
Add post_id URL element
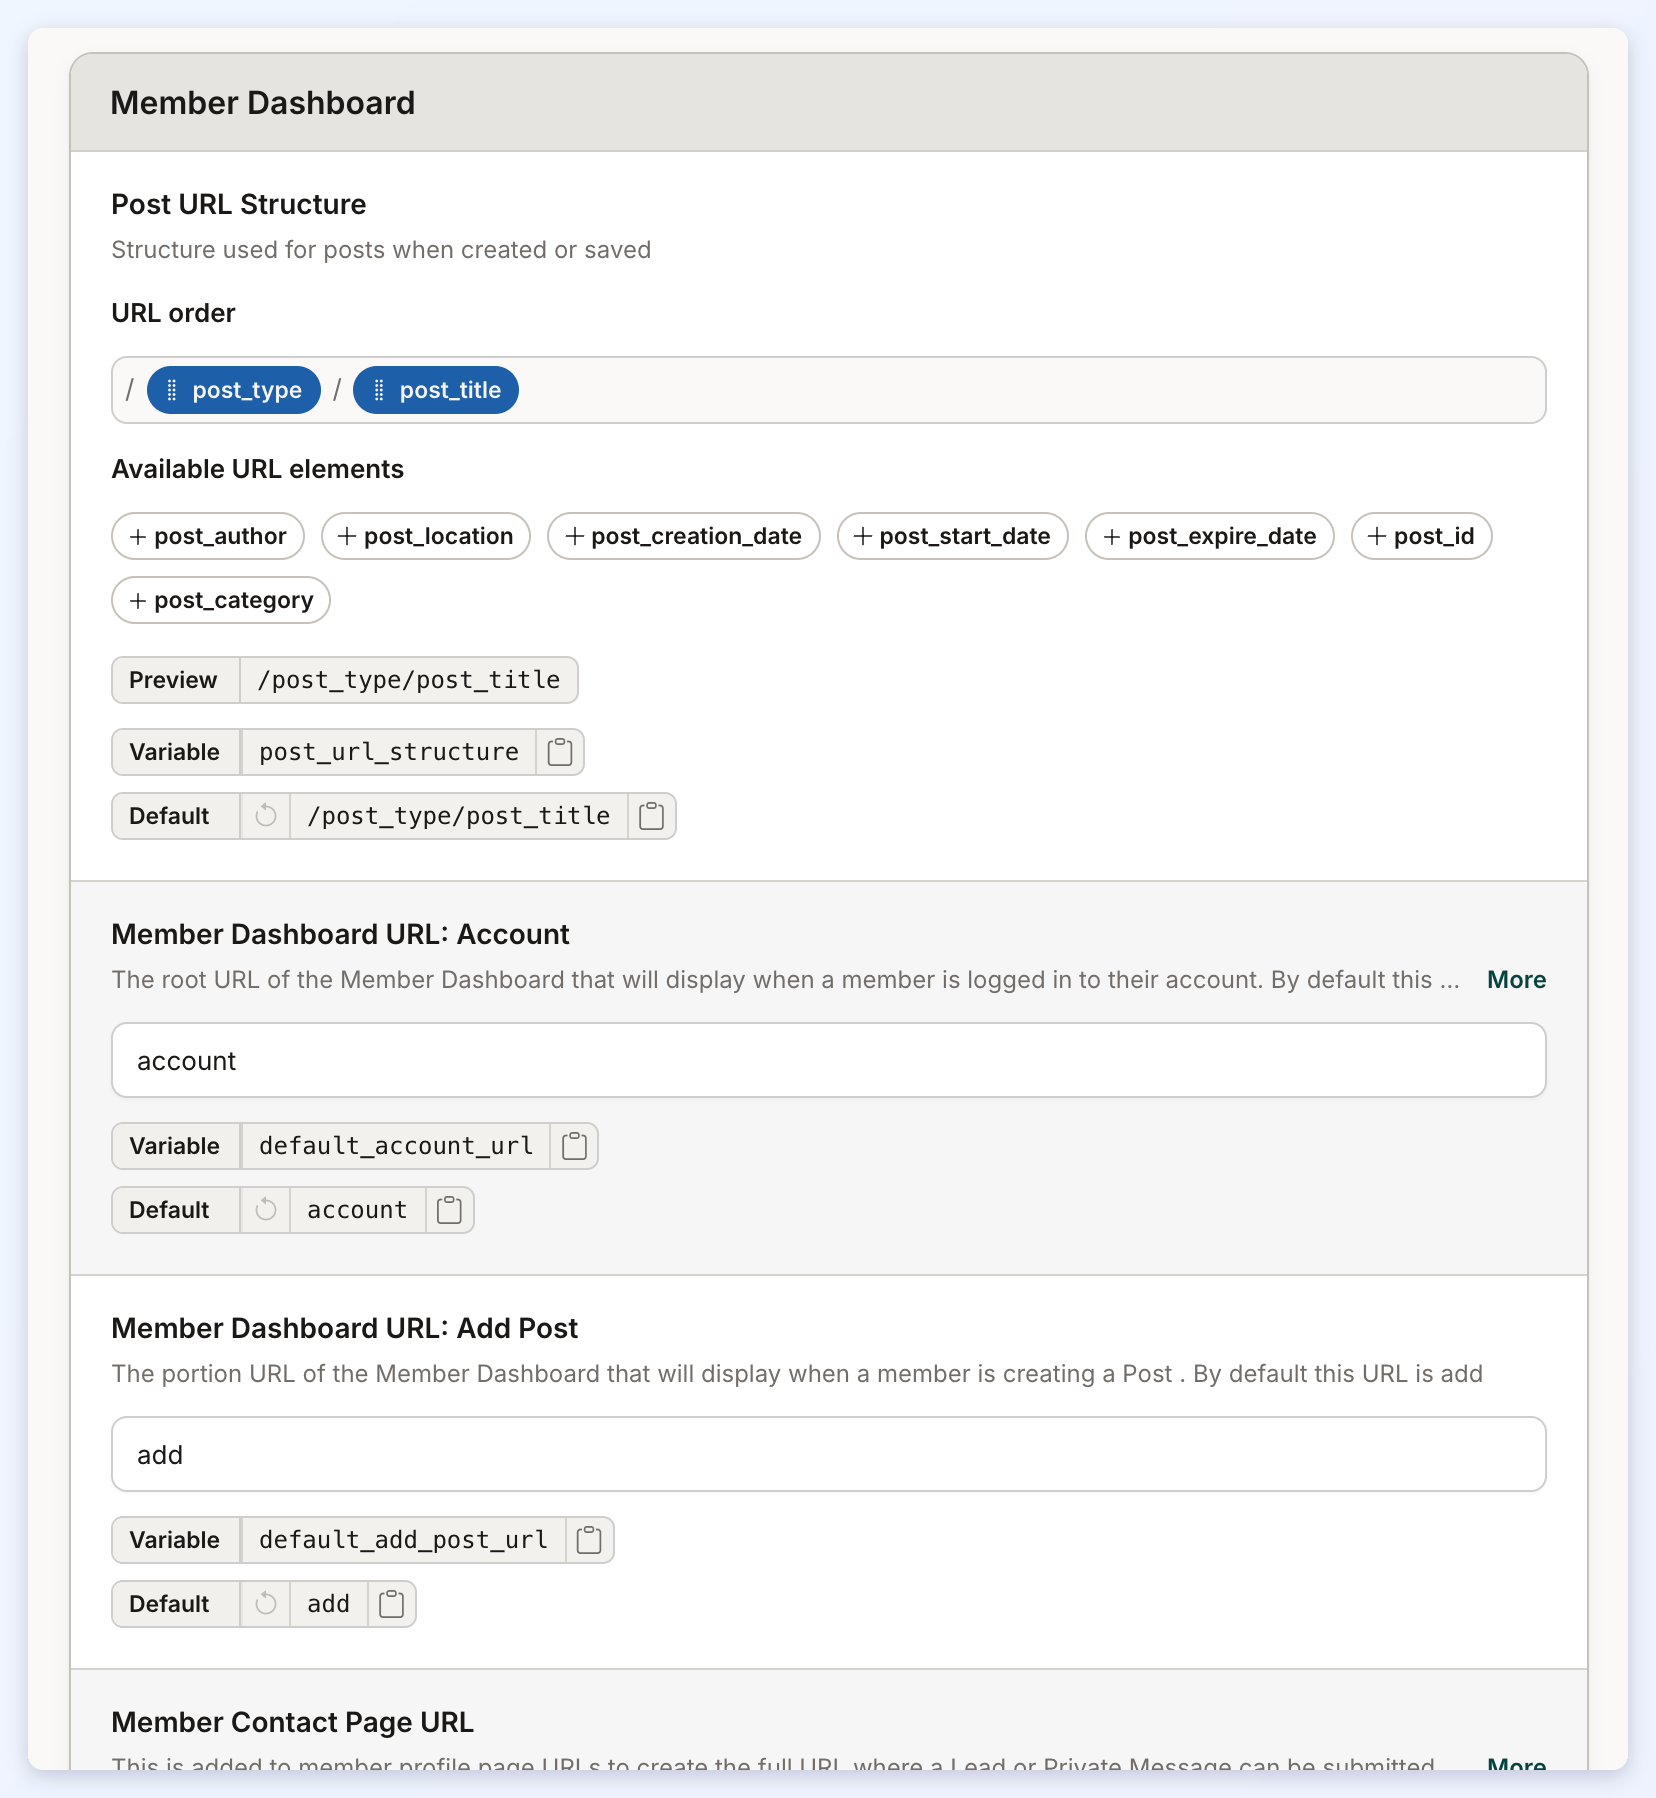tap(1422, 536)
